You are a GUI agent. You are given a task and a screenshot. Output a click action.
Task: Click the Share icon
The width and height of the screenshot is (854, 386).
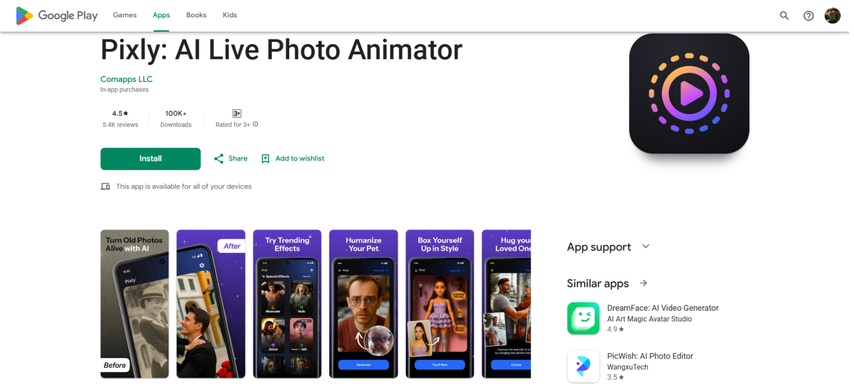218,158
